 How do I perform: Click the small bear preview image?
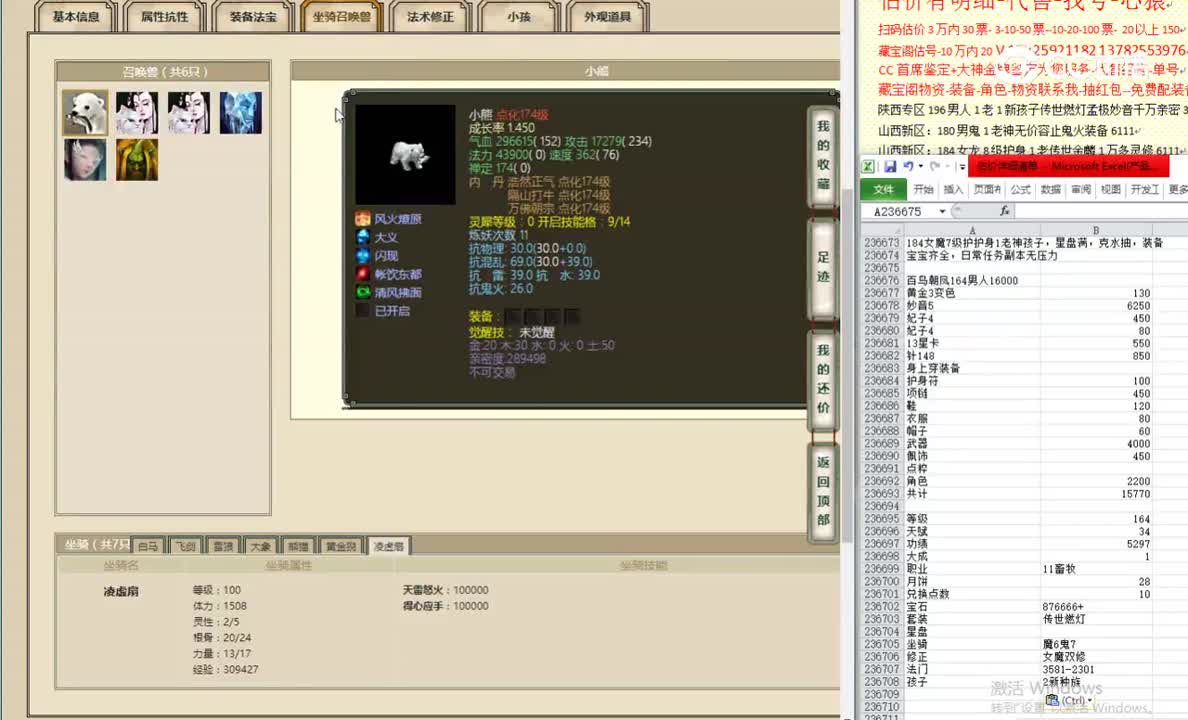pos(405,155)
